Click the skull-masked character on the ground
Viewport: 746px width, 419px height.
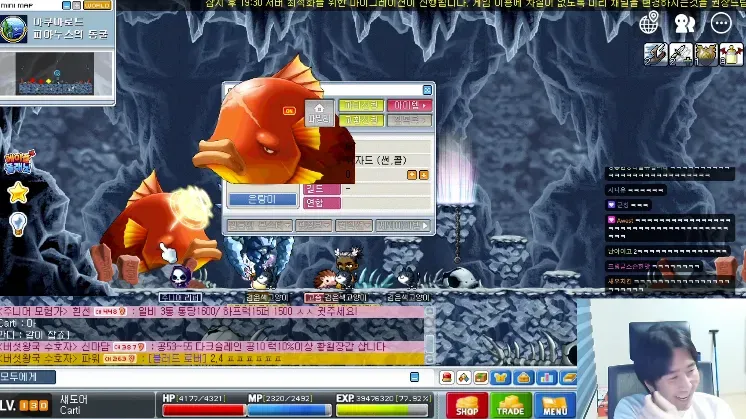pos(180,276)
